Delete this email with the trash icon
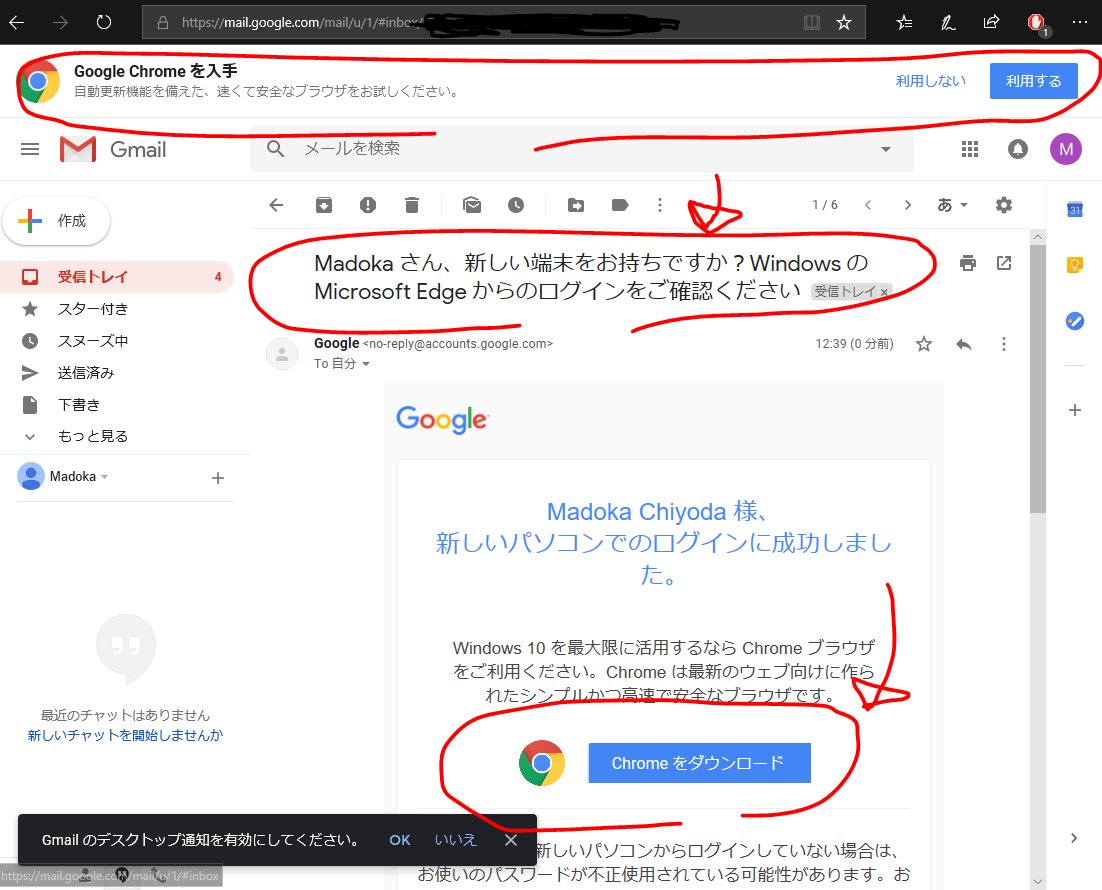Image resolution: width=1102 pixels, height=890 pixels. [412, 205]
